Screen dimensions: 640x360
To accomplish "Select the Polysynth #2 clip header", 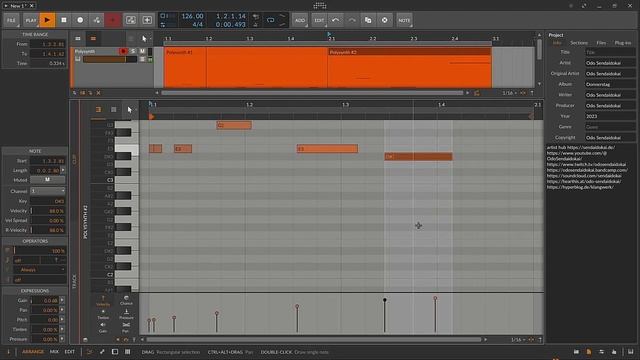I will coord(409,52).
